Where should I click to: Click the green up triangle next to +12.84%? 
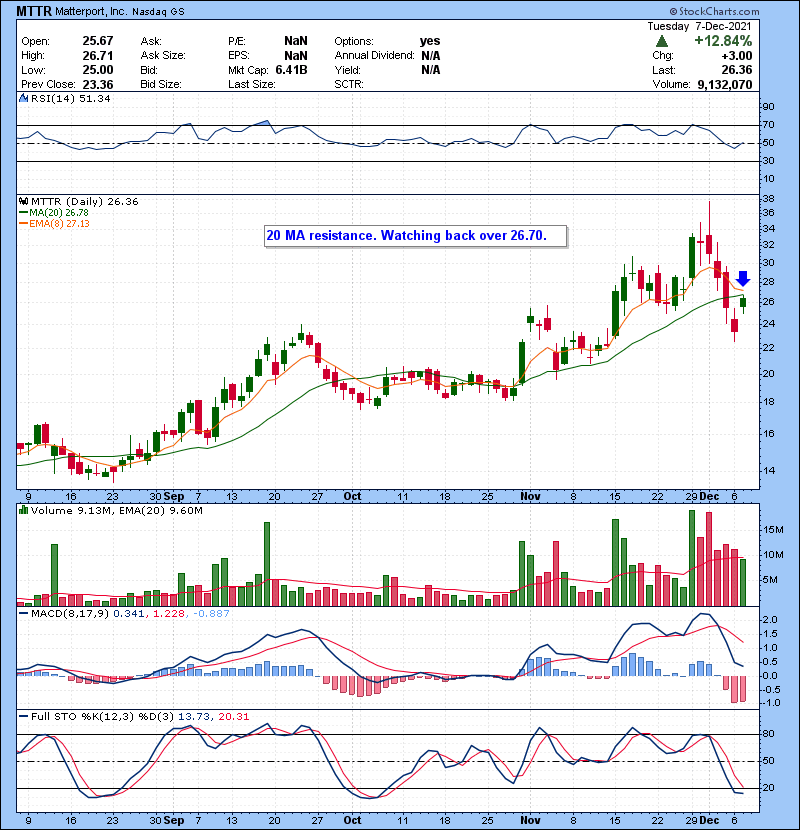click(661, 41)
